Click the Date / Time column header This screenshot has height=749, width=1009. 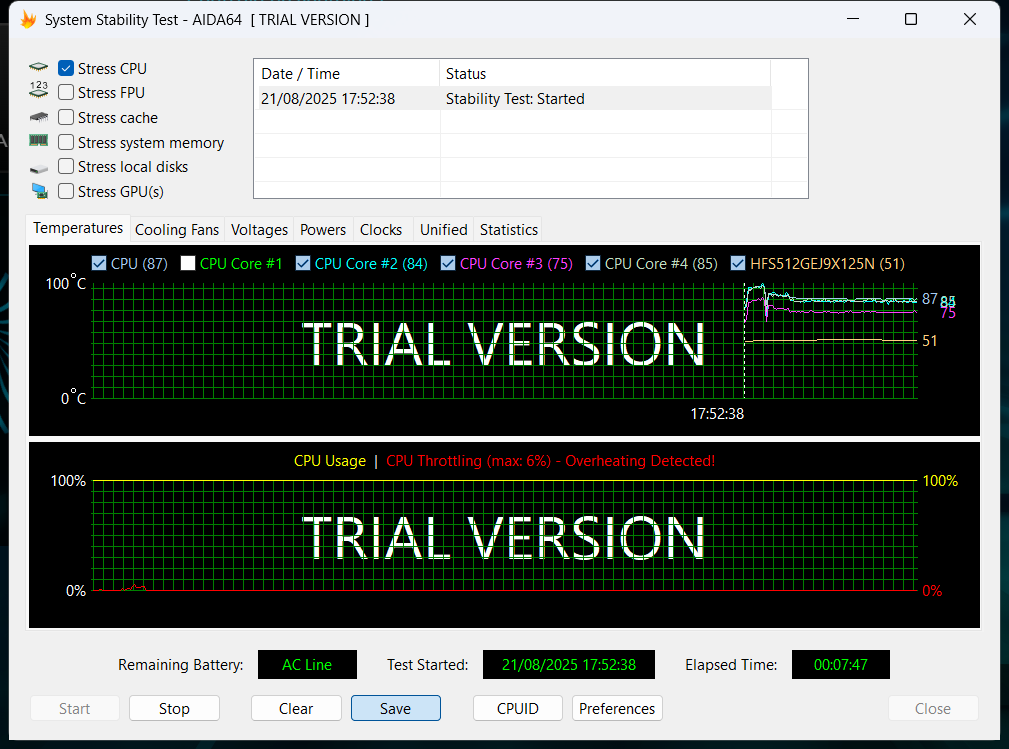click(347, 73)
